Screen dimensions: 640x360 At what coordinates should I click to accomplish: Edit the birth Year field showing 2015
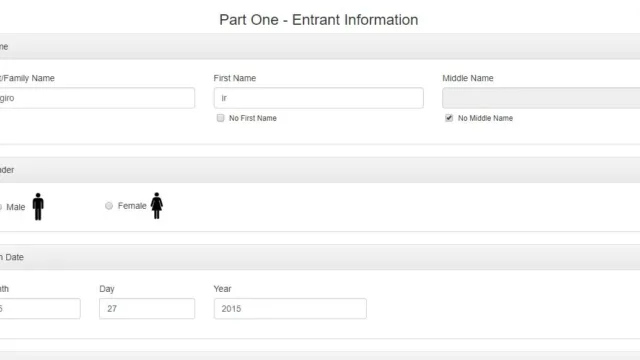coord(290,309)
